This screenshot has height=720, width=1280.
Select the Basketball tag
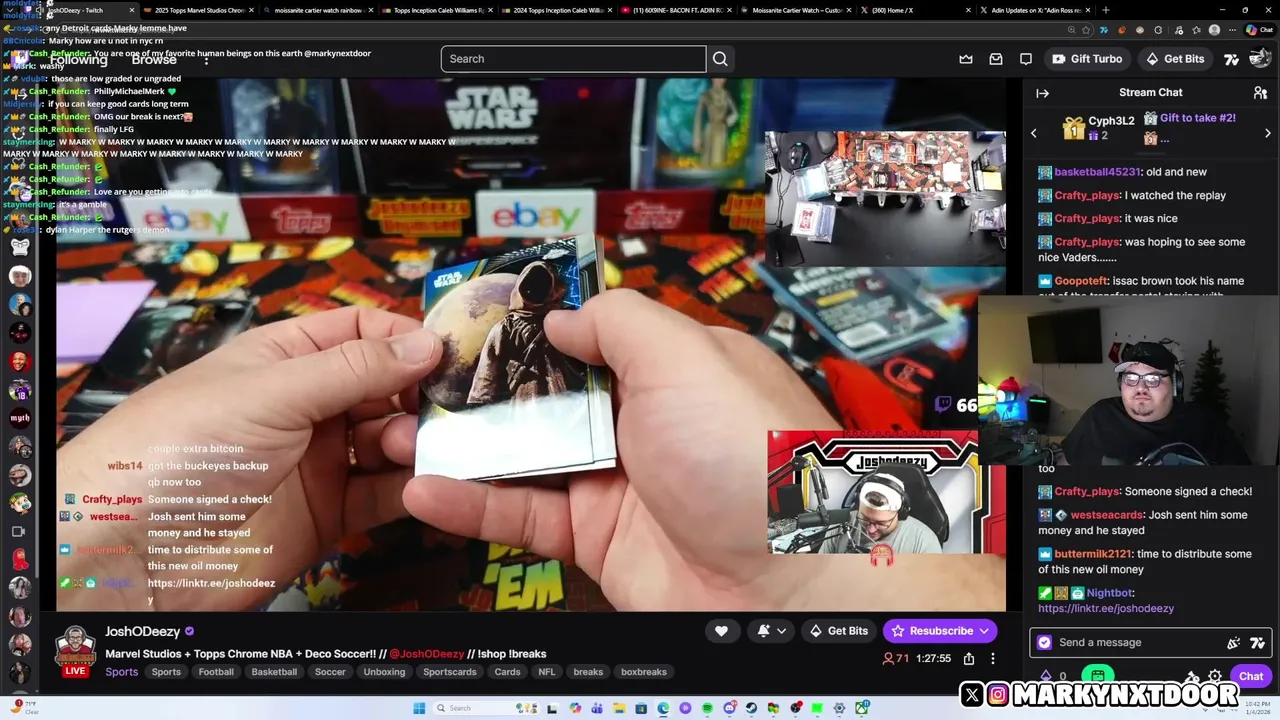pos(274,672)
